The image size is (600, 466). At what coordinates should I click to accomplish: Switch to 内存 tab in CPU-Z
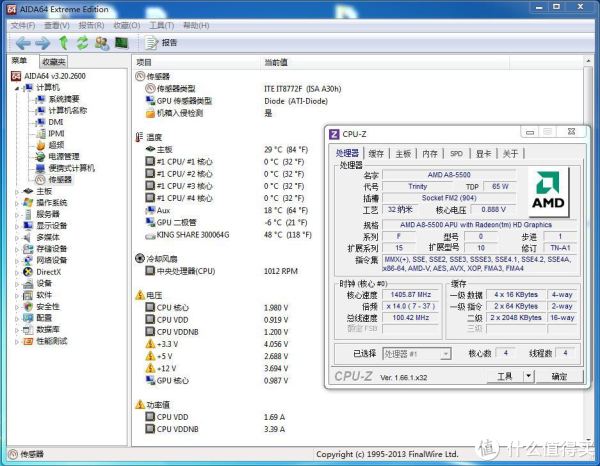click(430, 154)
